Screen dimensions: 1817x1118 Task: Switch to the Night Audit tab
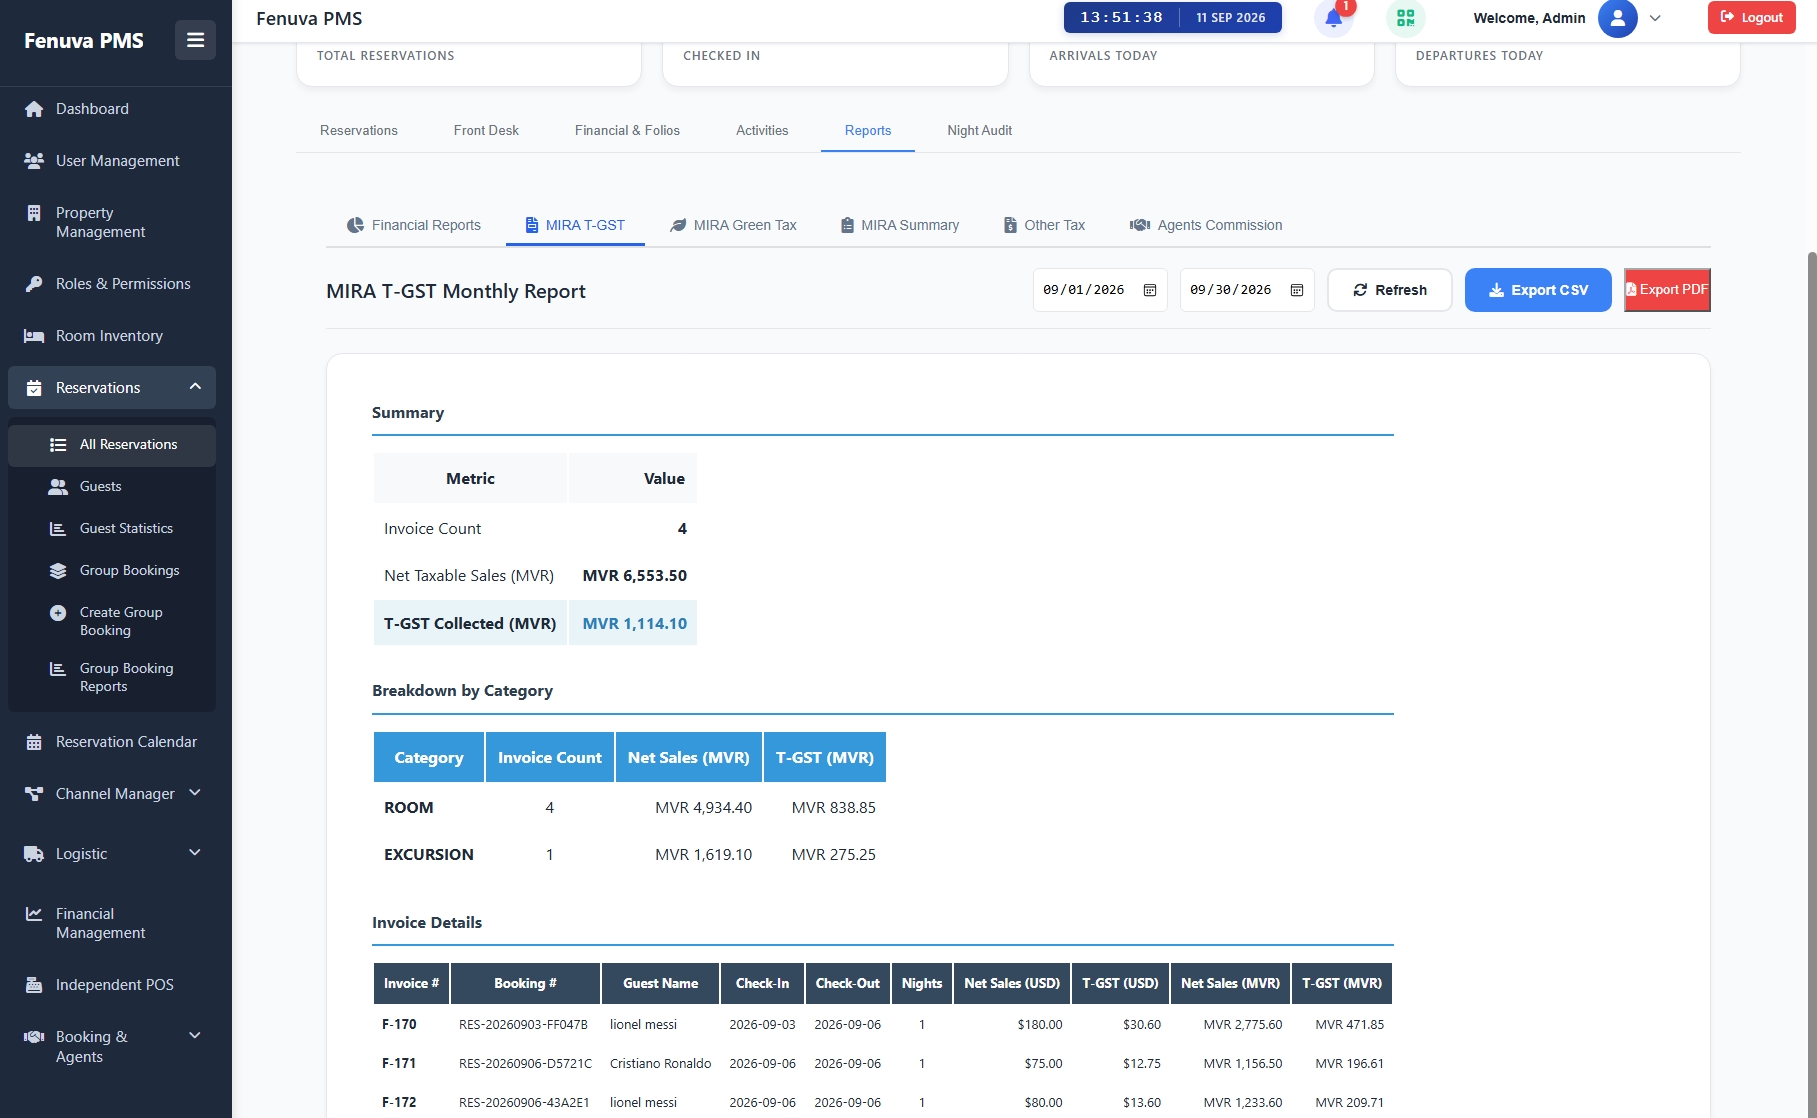[980, 131]
